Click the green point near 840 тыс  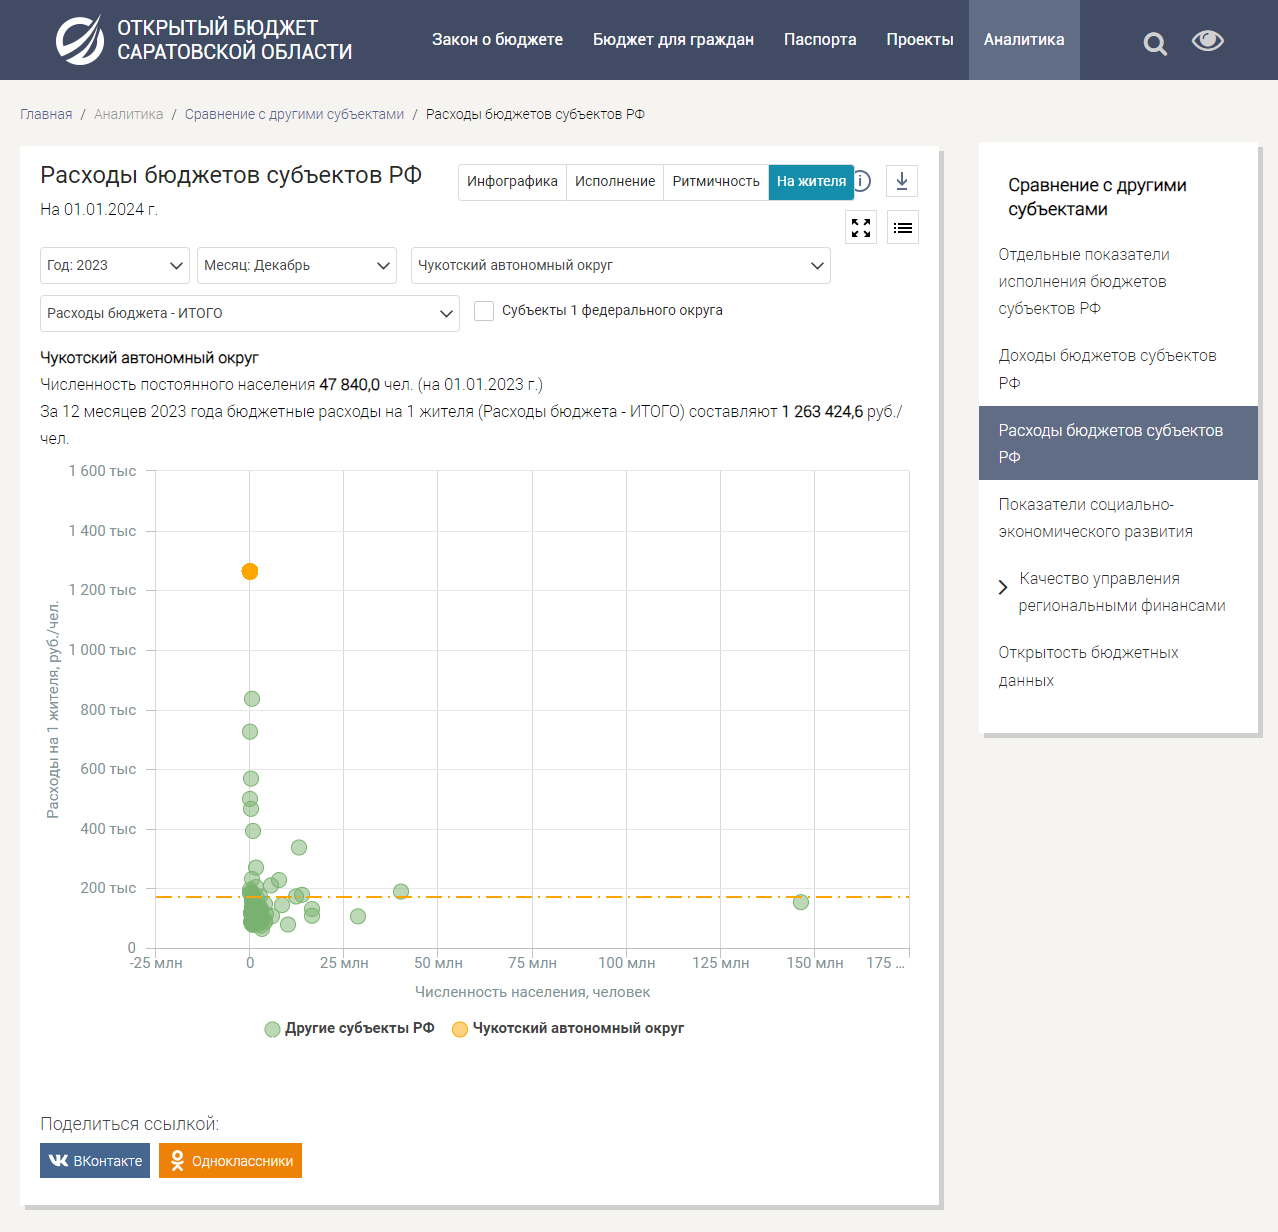click(x=252, y=699)
